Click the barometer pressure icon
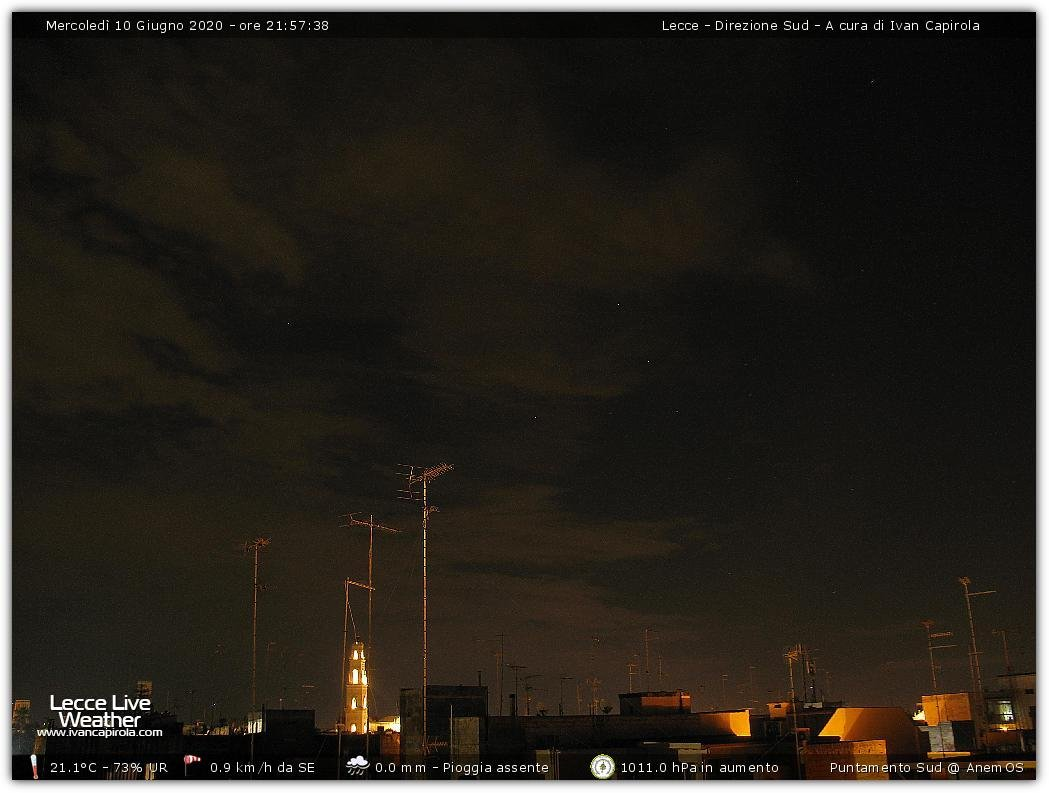The height and width of the screenshot is (793, 1049). 602,767
